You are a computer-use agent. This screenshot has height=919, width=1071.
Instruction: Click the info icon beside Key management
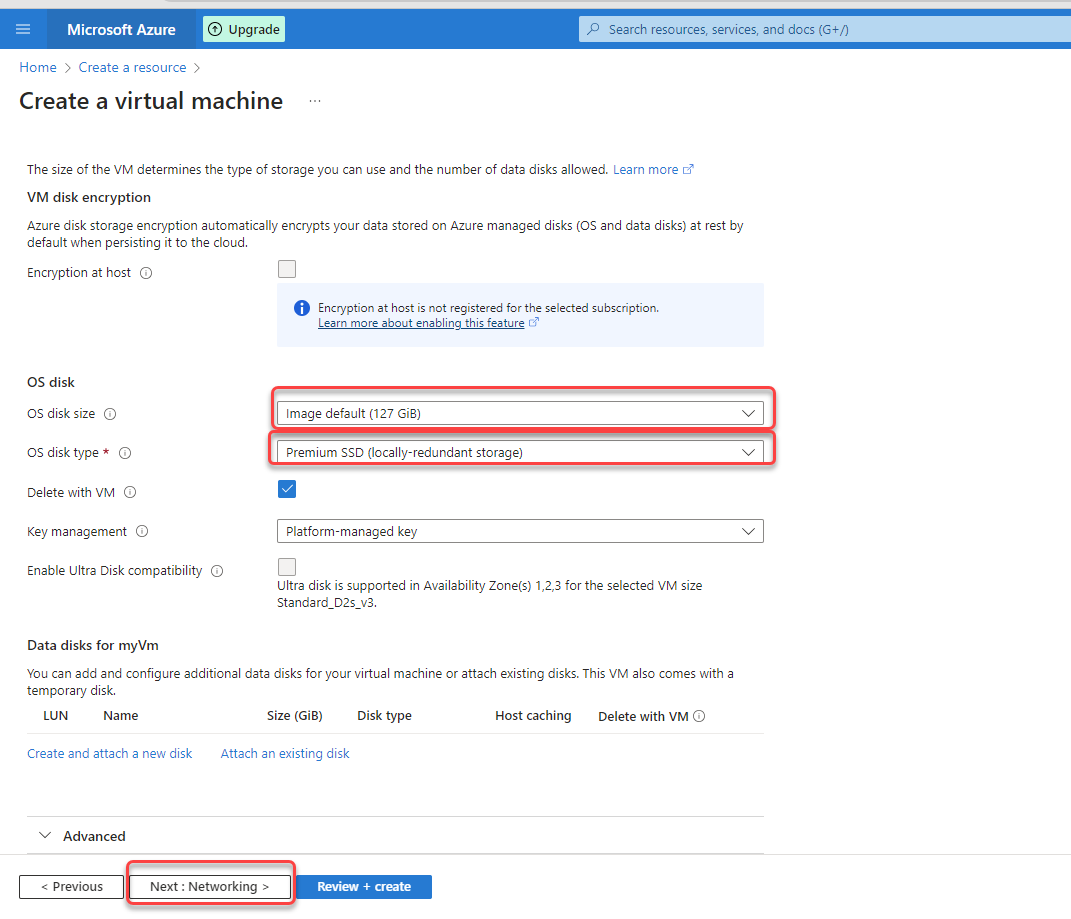tap(141, 531)
